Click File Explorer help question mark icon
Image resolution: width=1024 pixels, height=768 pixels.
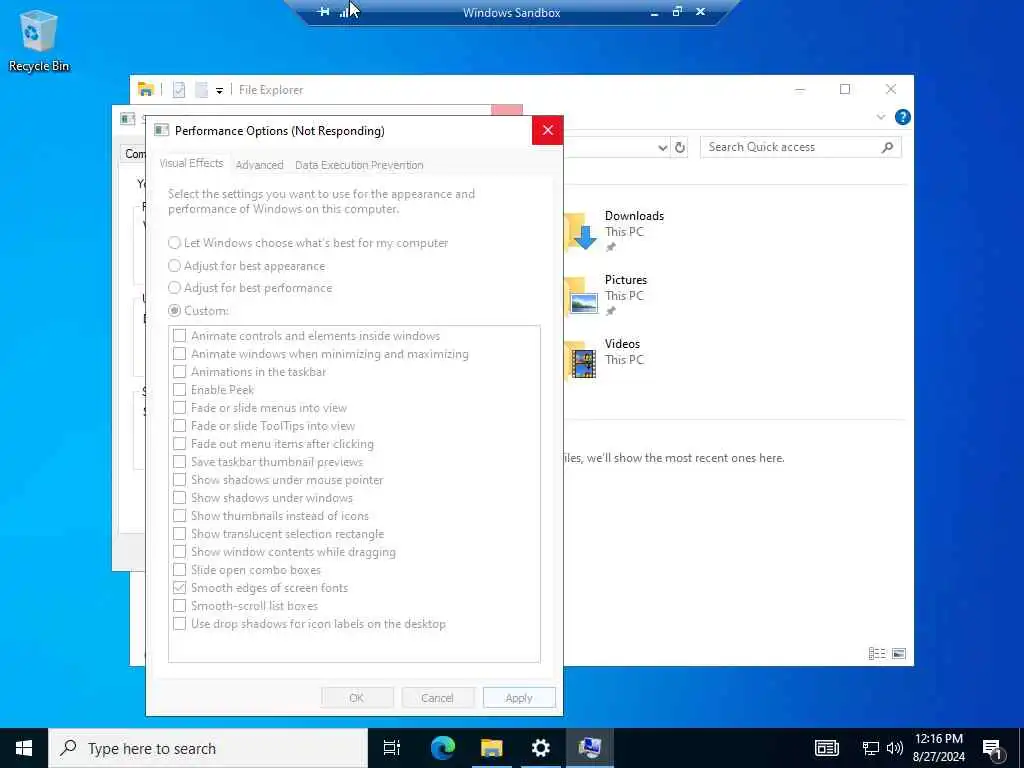(x=903, y=117)
